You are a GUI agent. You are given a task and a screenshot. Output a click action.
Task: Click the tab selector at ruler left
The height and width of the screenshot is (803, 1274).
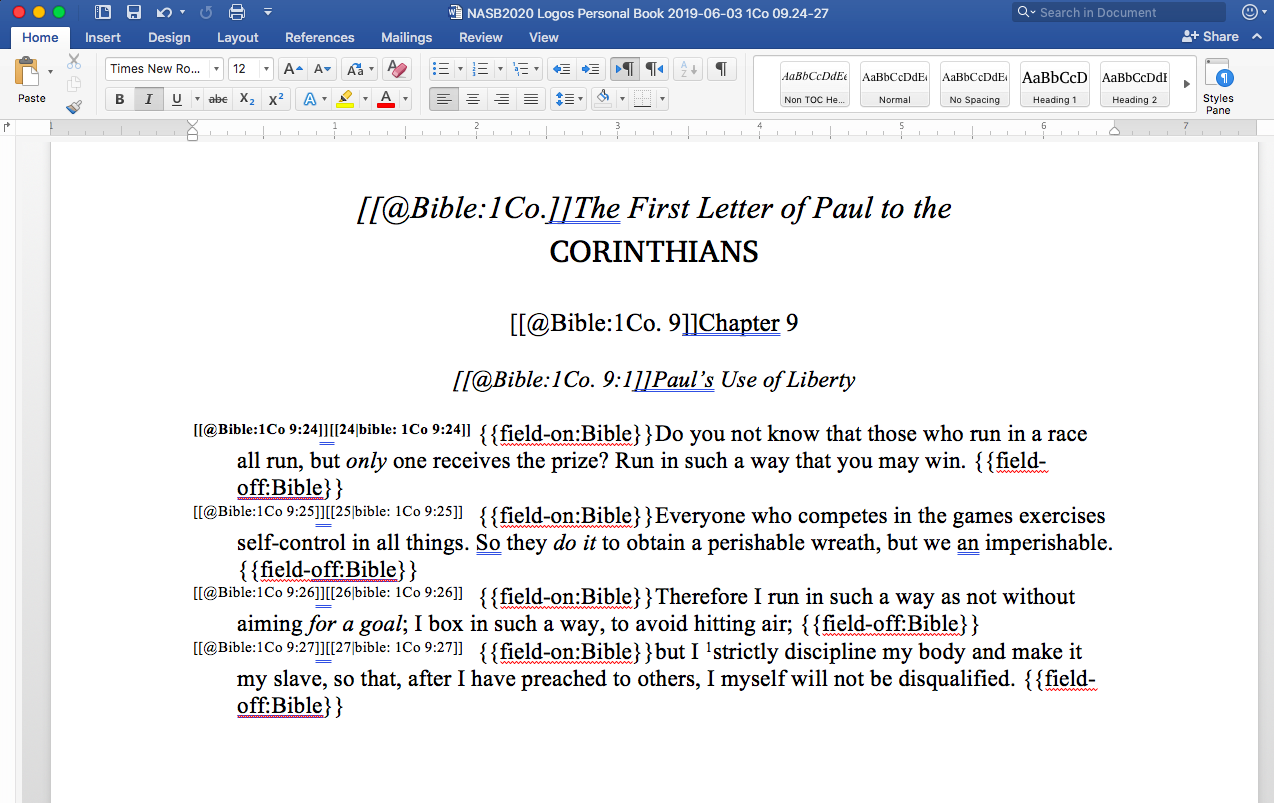(x=8, y=127)
